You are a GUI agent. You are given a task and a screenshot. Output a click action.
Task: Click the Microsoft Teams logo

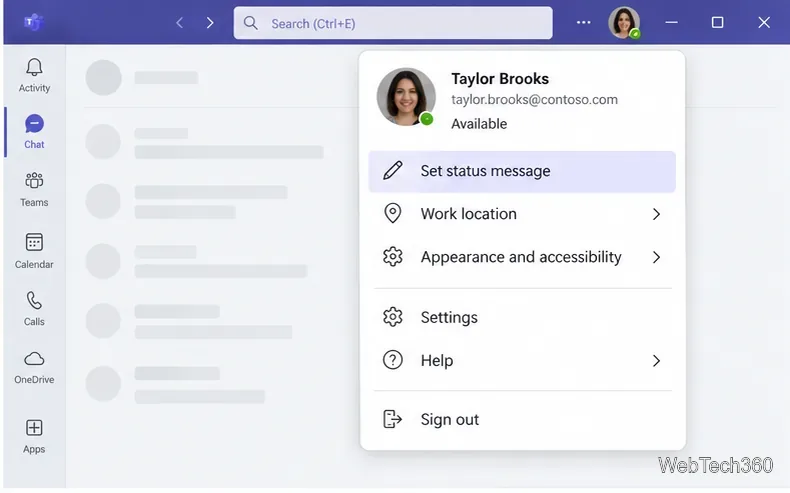point(34,23)
